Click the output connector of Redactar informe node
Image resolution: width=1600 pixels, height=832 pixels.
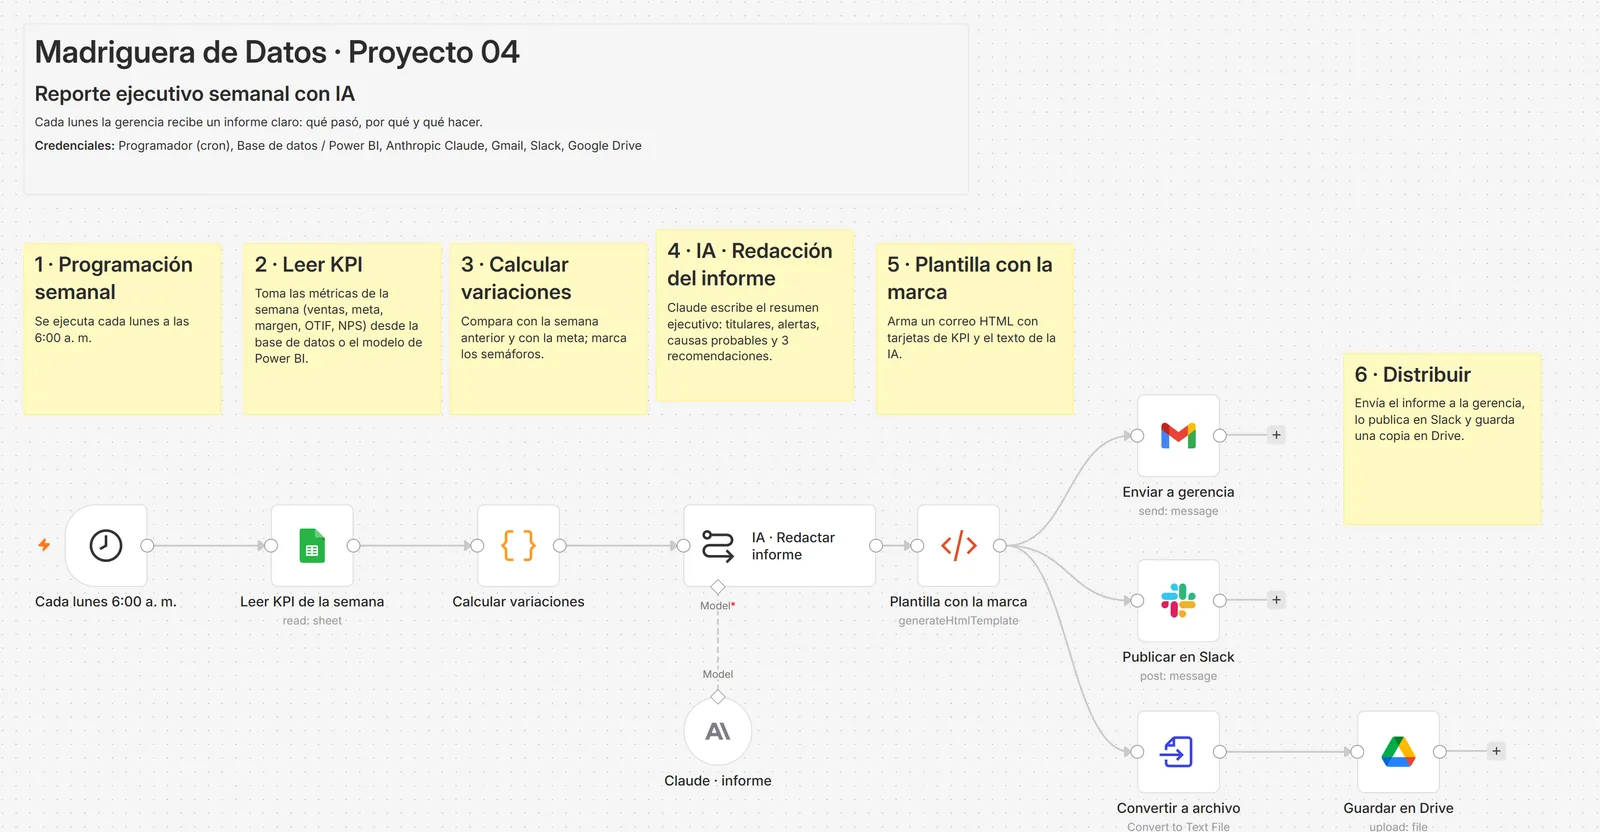click(x=876, y=545)
